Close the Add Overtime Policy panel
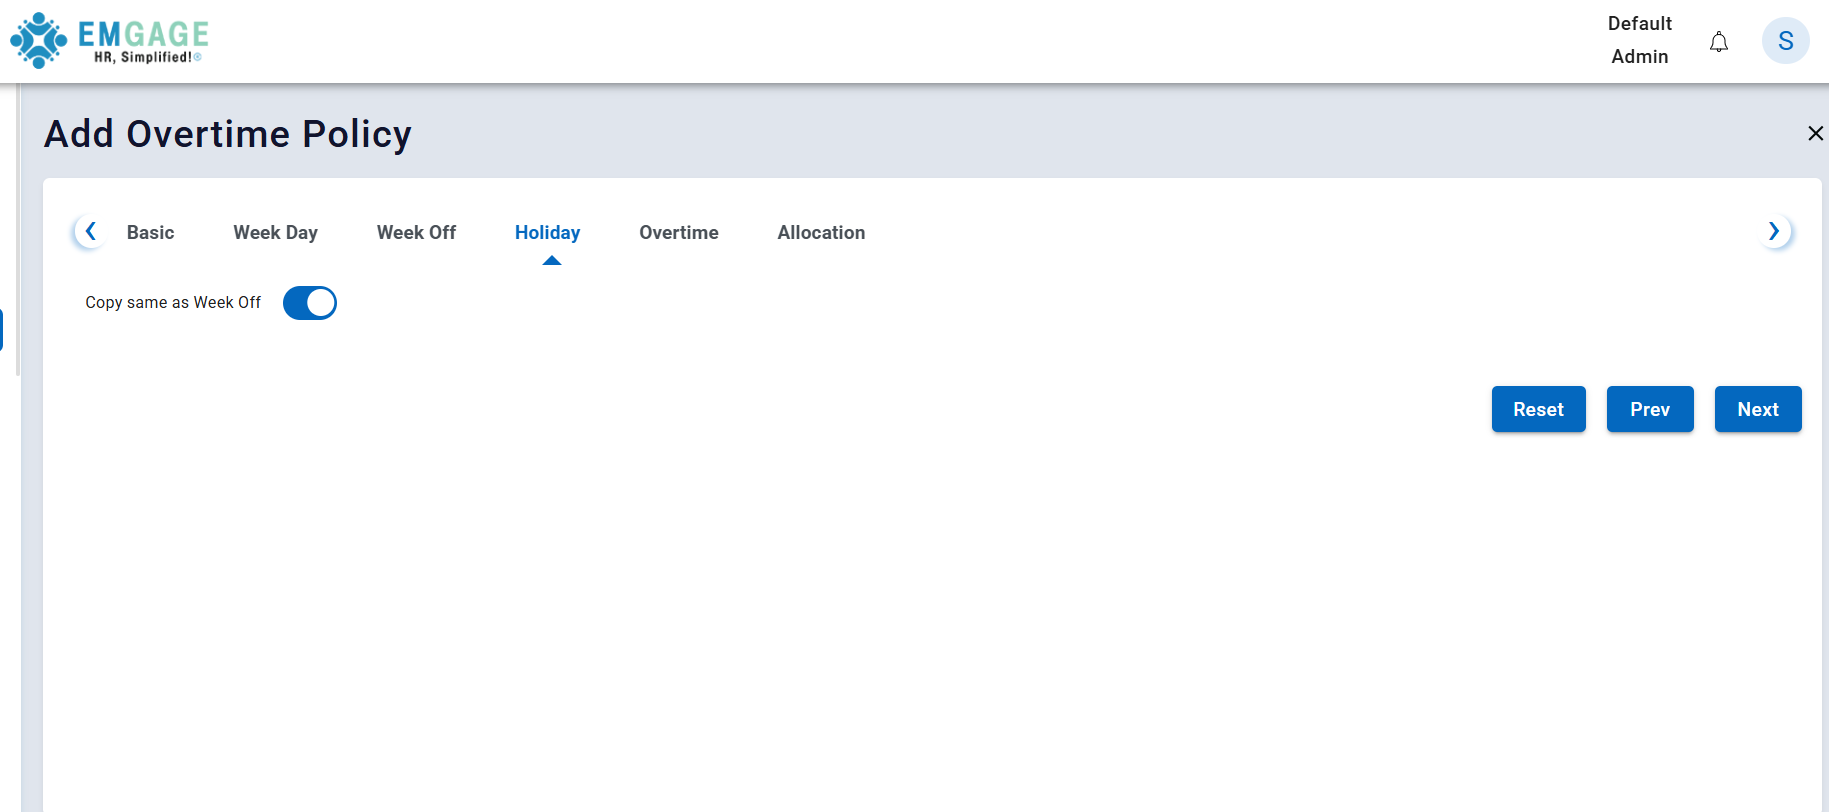Viewport: 1829px width, 812px height. click(1815, 133)
